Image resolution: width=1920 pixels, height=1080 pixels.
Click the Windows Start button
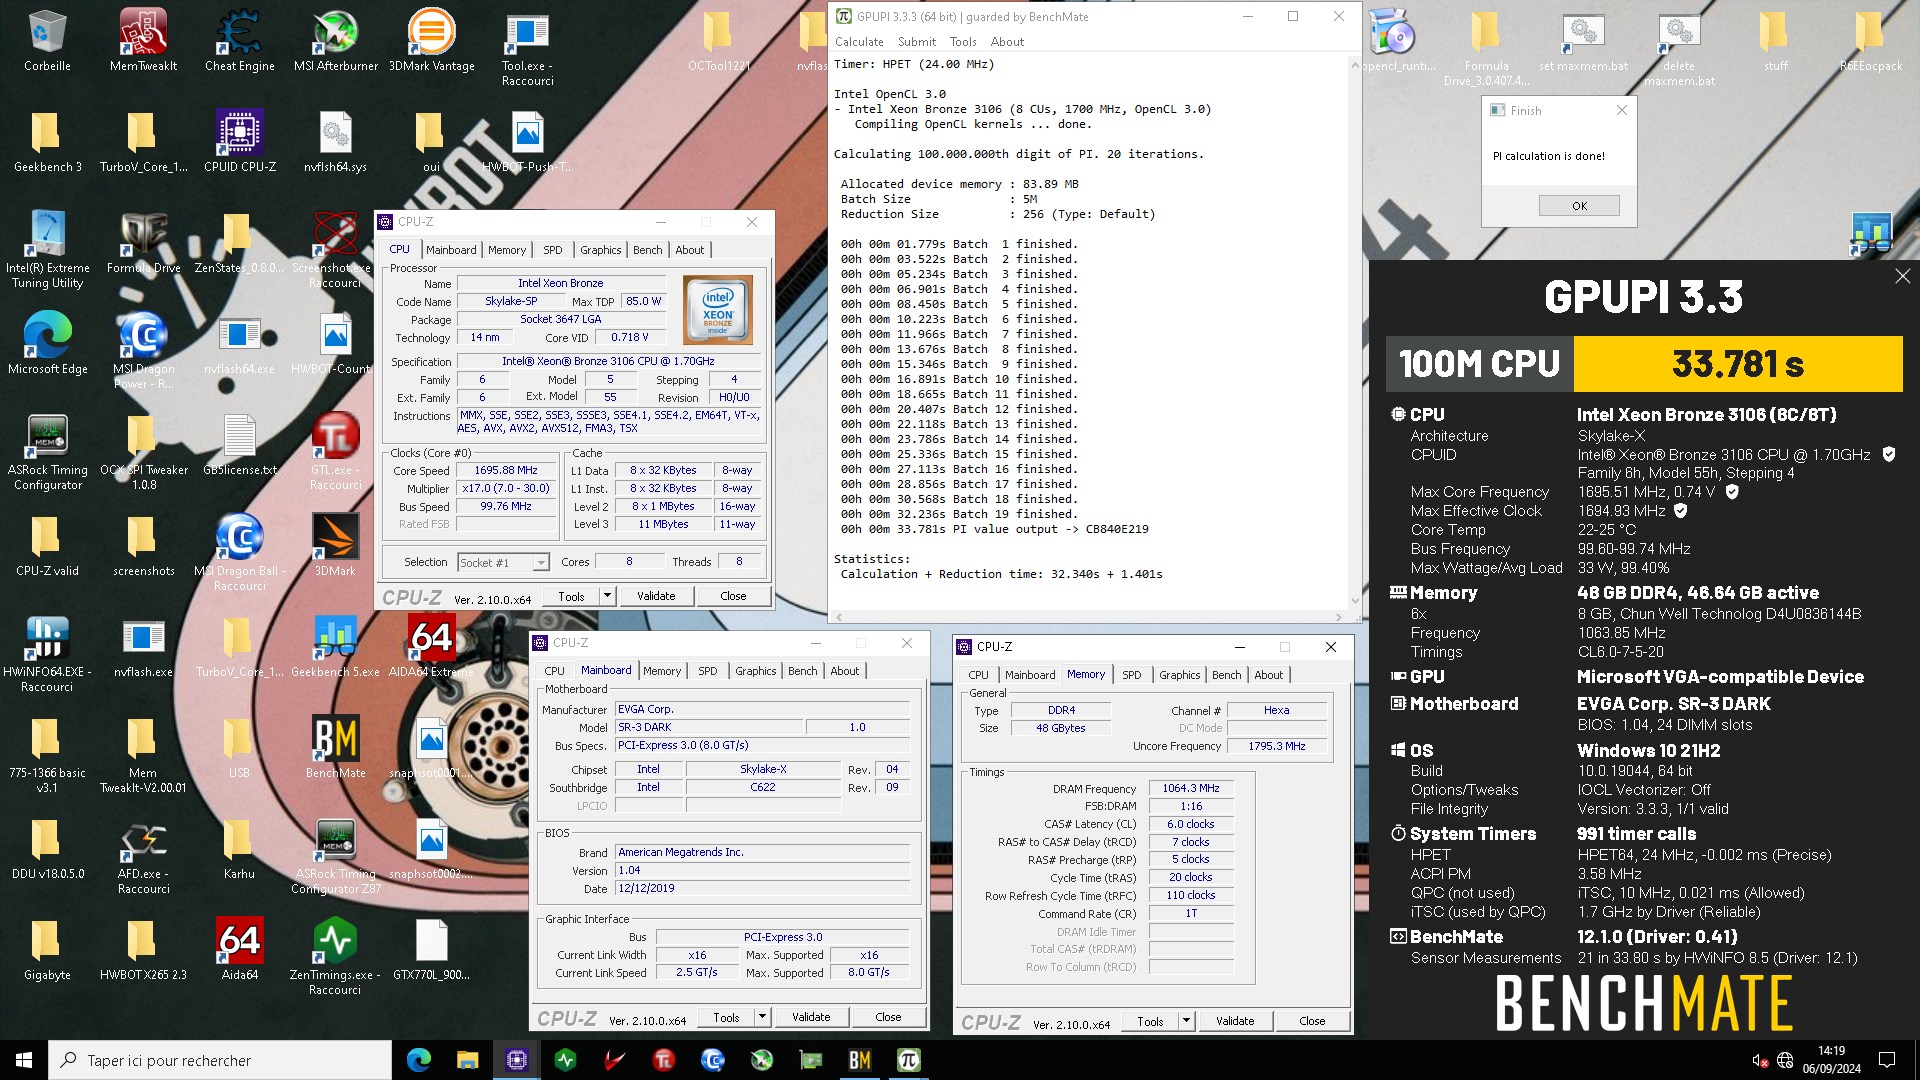(x=24, y=1060)
